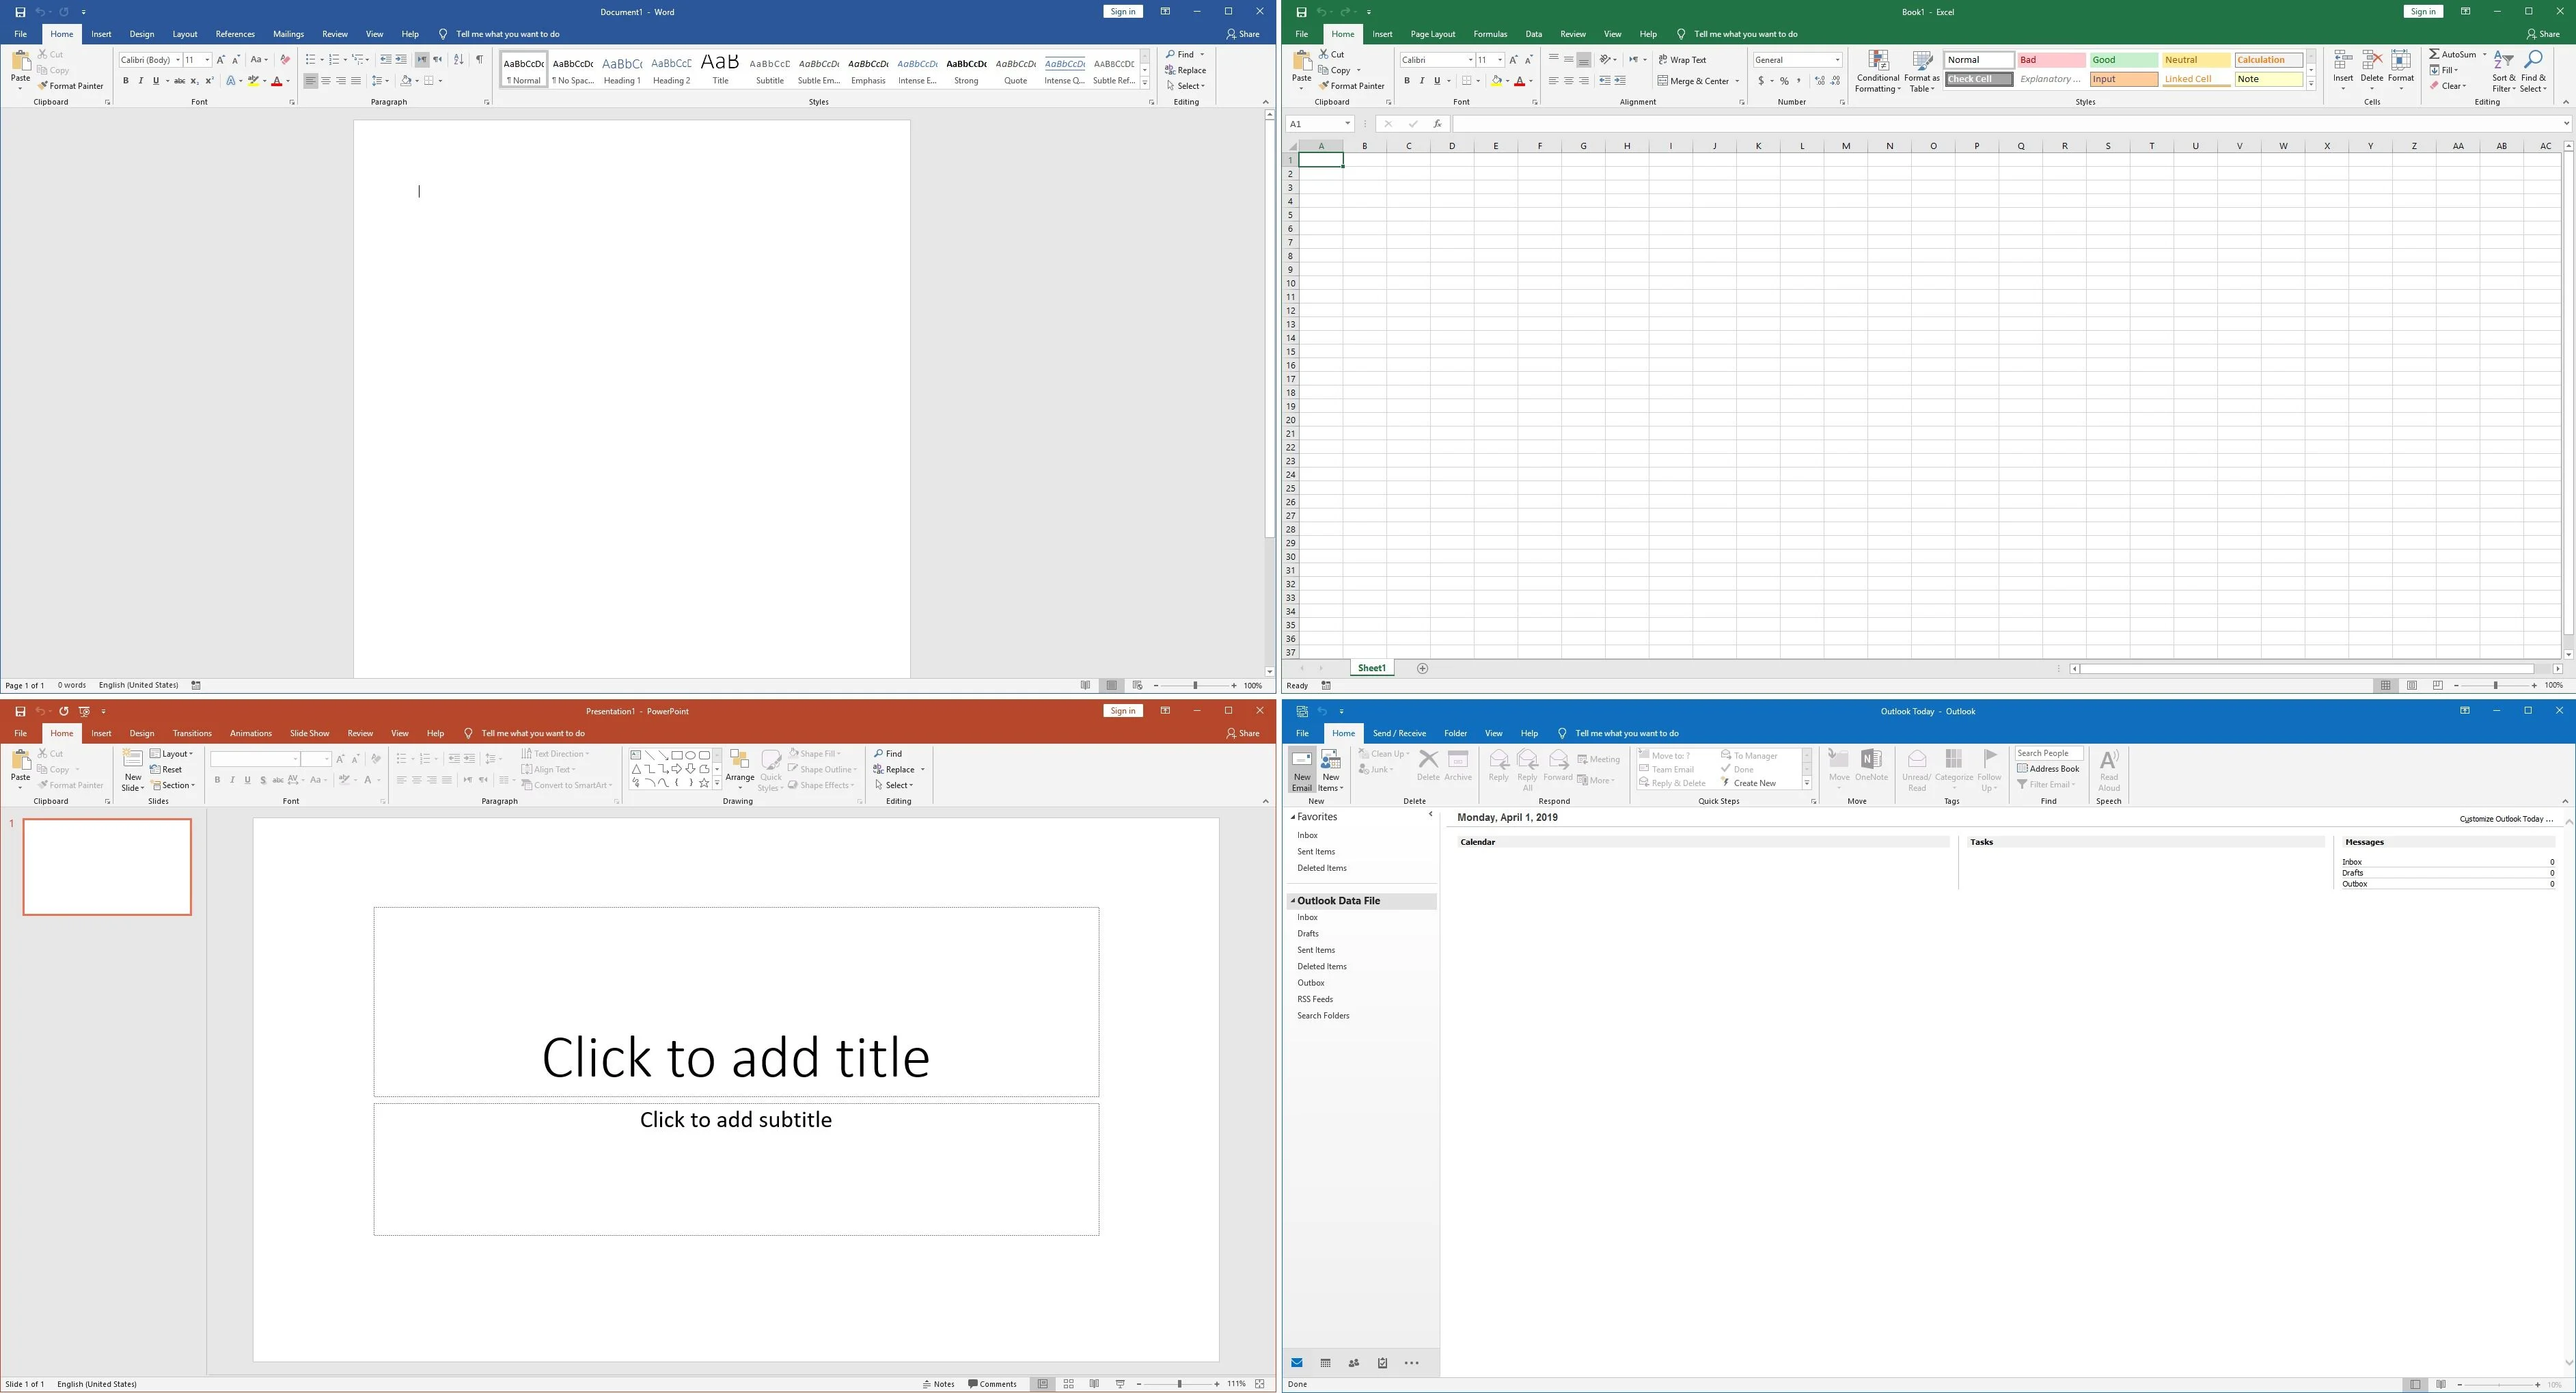This screenshot has width=2576, height=1393.
Task: Switch to Calendar view in Outlook navigation bar
Action: point(1325,1362)
